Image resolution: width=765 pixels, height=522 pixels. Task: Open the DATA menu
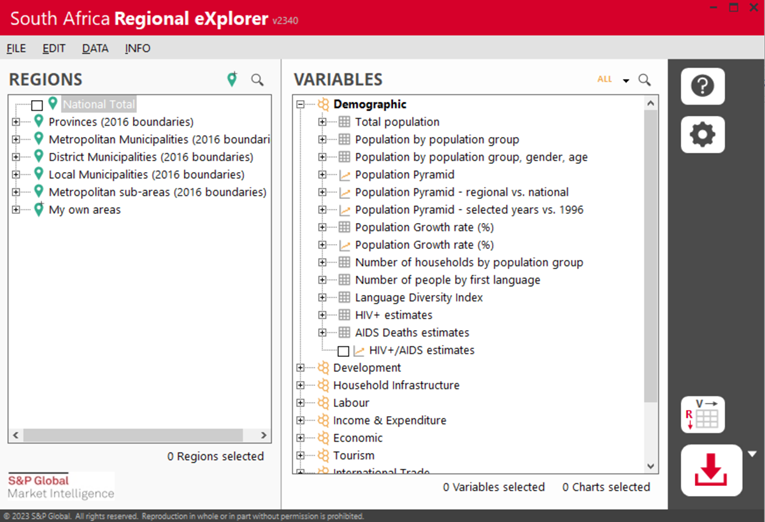[x=95, y=48]
